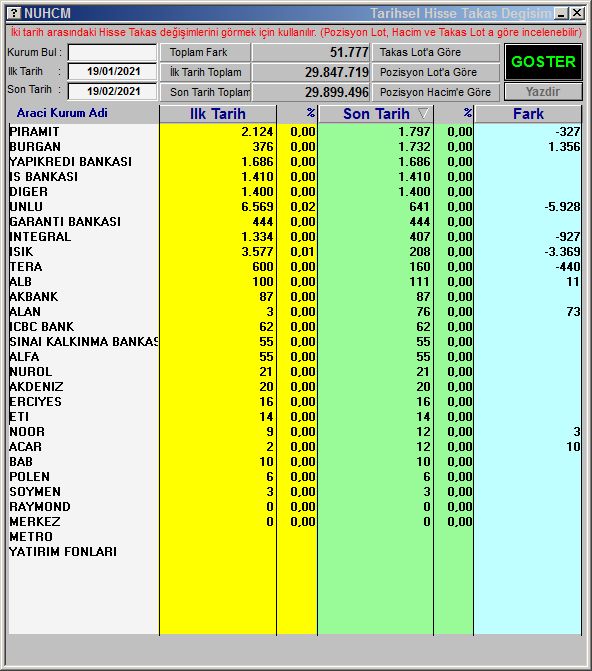
Task: Edit the Ilk Tarih date field
Action: [x=113, y=71]
